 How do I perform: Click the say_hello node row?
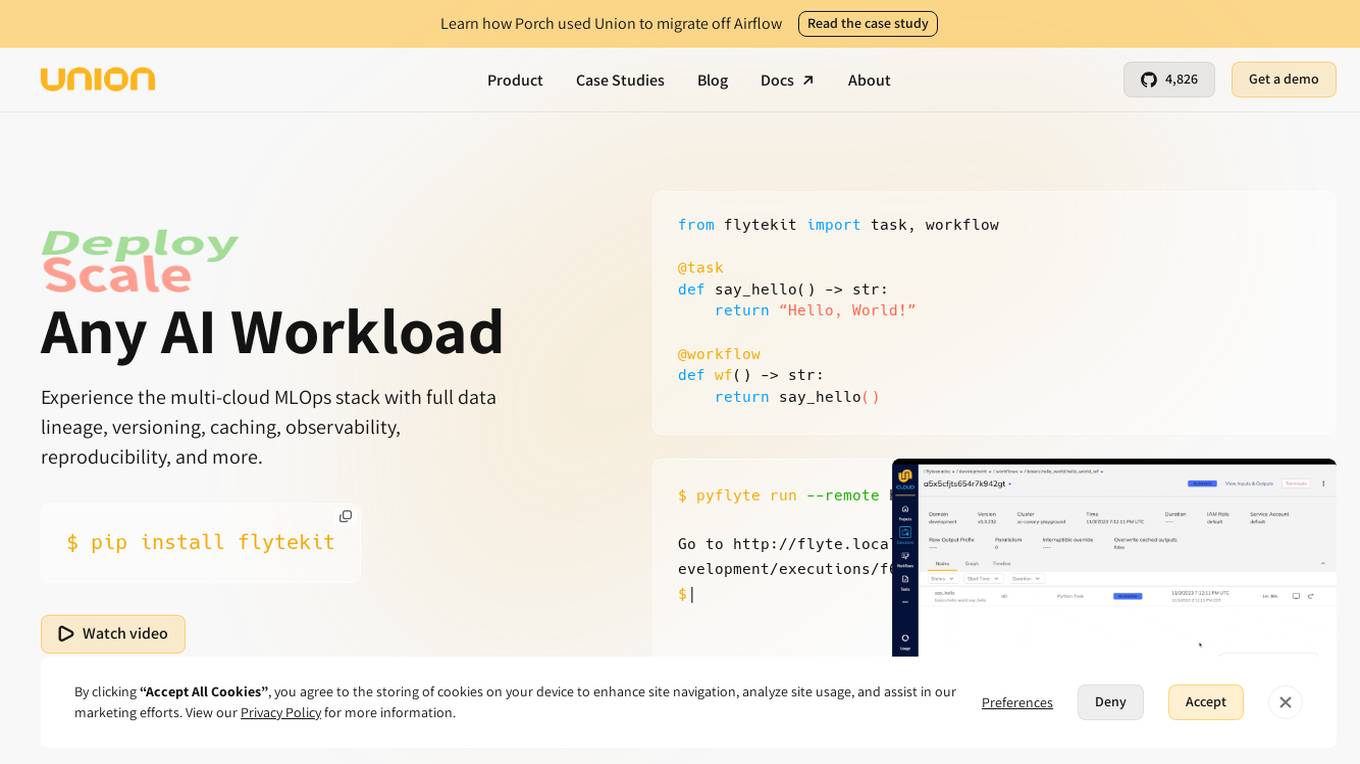point(1126,596)
